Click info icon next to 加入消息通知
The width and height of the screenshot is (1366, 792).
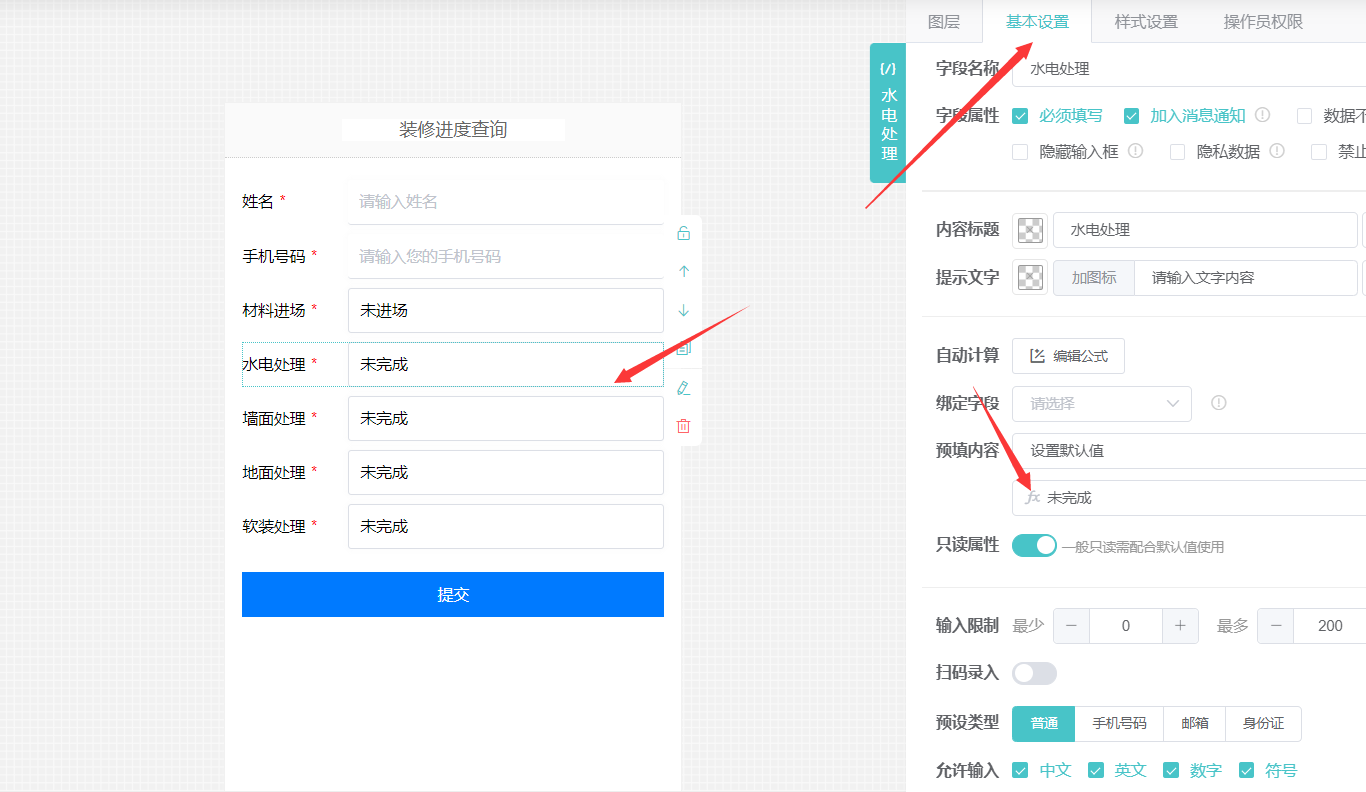1263,115
